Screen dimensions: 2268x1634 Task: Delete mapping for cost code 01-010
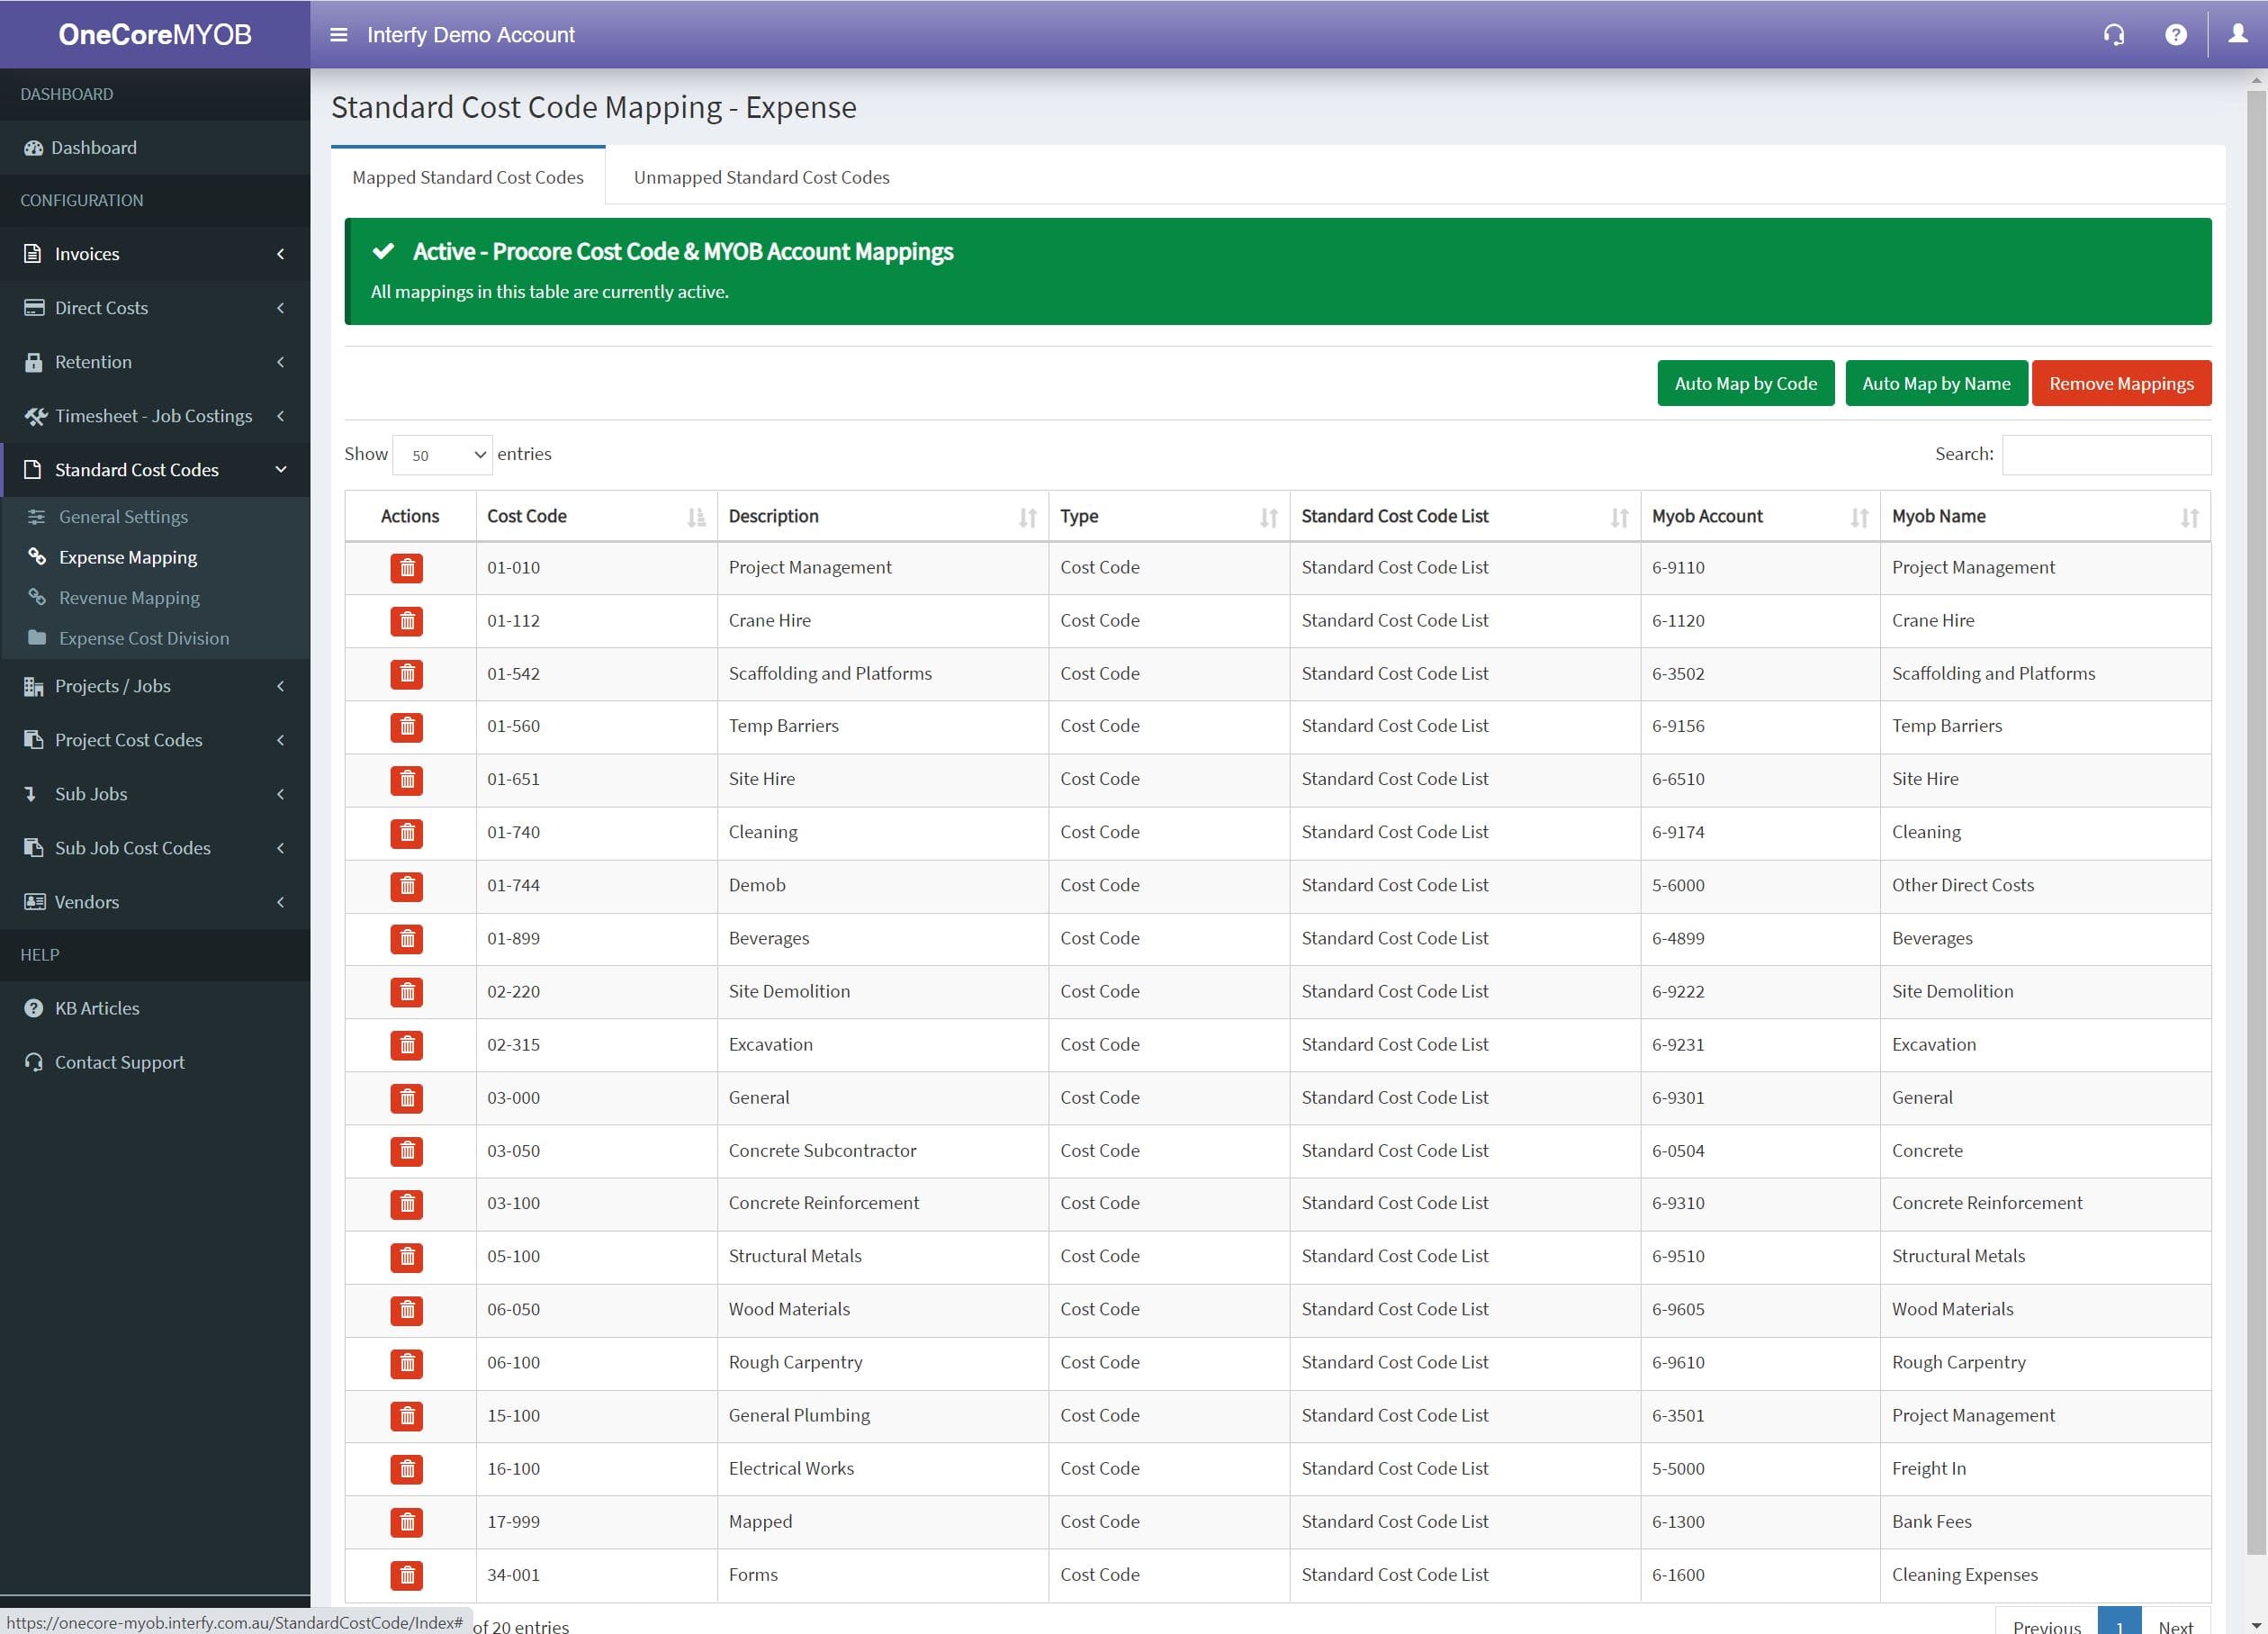[x=406, y=568]
